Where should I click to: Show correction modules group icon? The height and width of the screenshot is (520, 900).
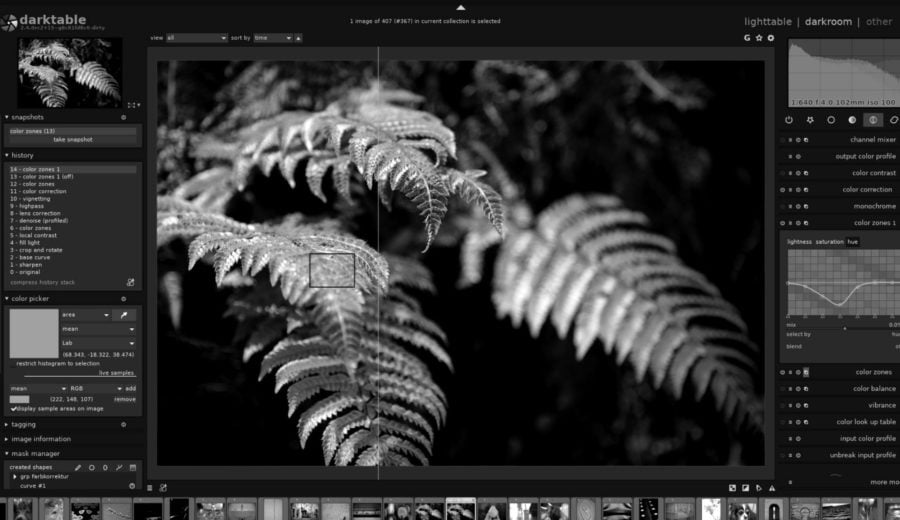click(x=894, y=120)
